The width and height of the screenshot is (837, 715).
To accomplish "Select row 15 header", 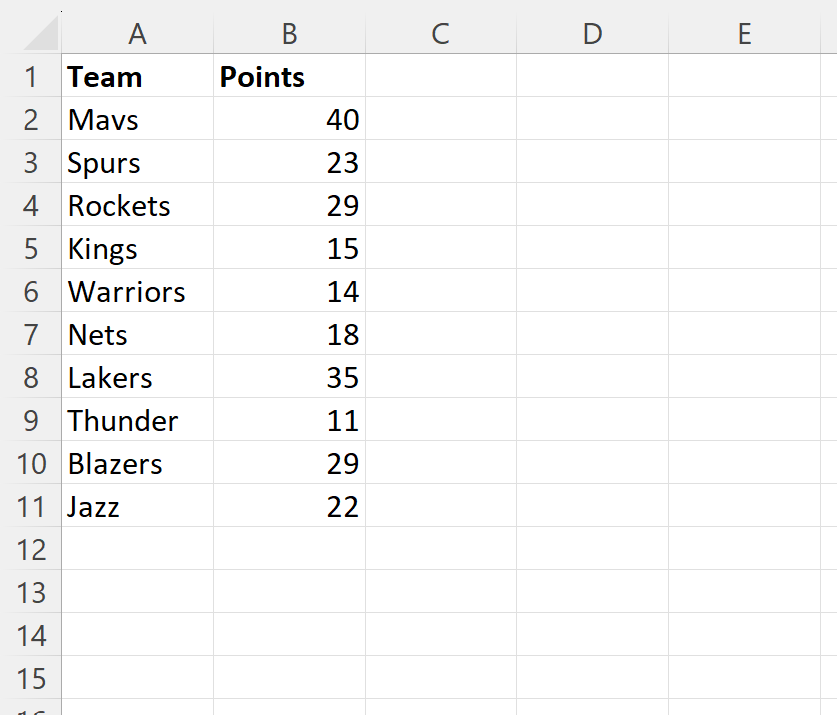I will [31, 678].
